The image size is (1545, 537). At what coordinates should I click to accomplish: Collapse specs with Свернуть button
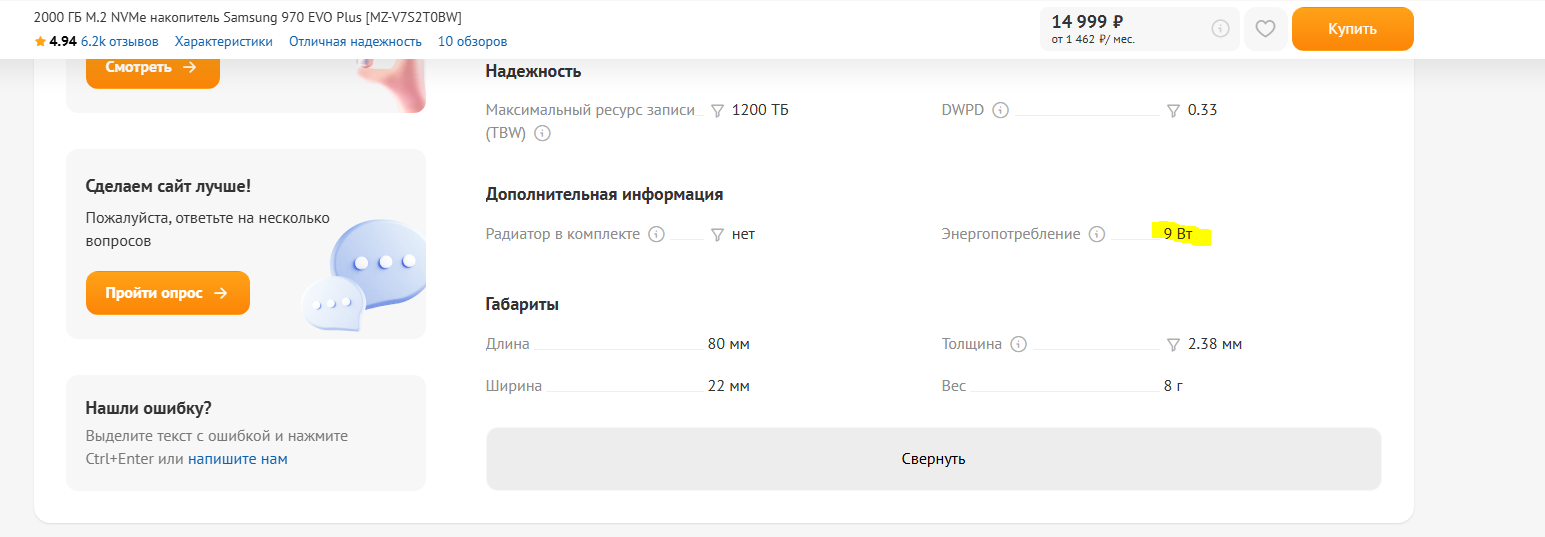pyautogui.click(x=933, y=459)
